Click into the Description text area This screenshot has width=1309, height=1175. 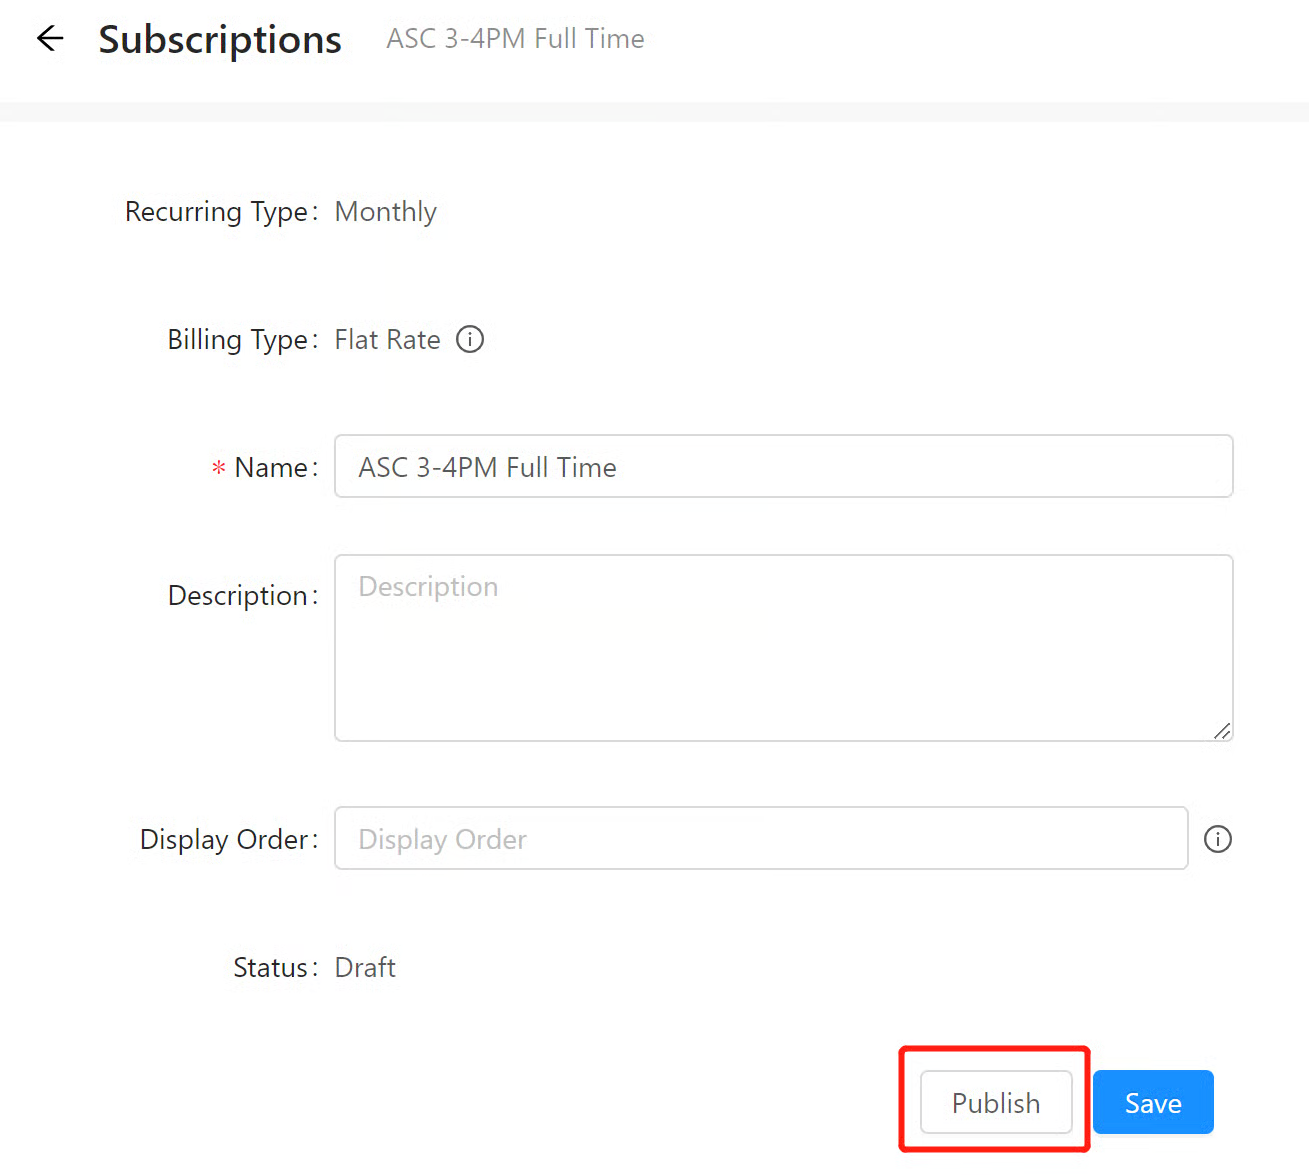(783, 648)
